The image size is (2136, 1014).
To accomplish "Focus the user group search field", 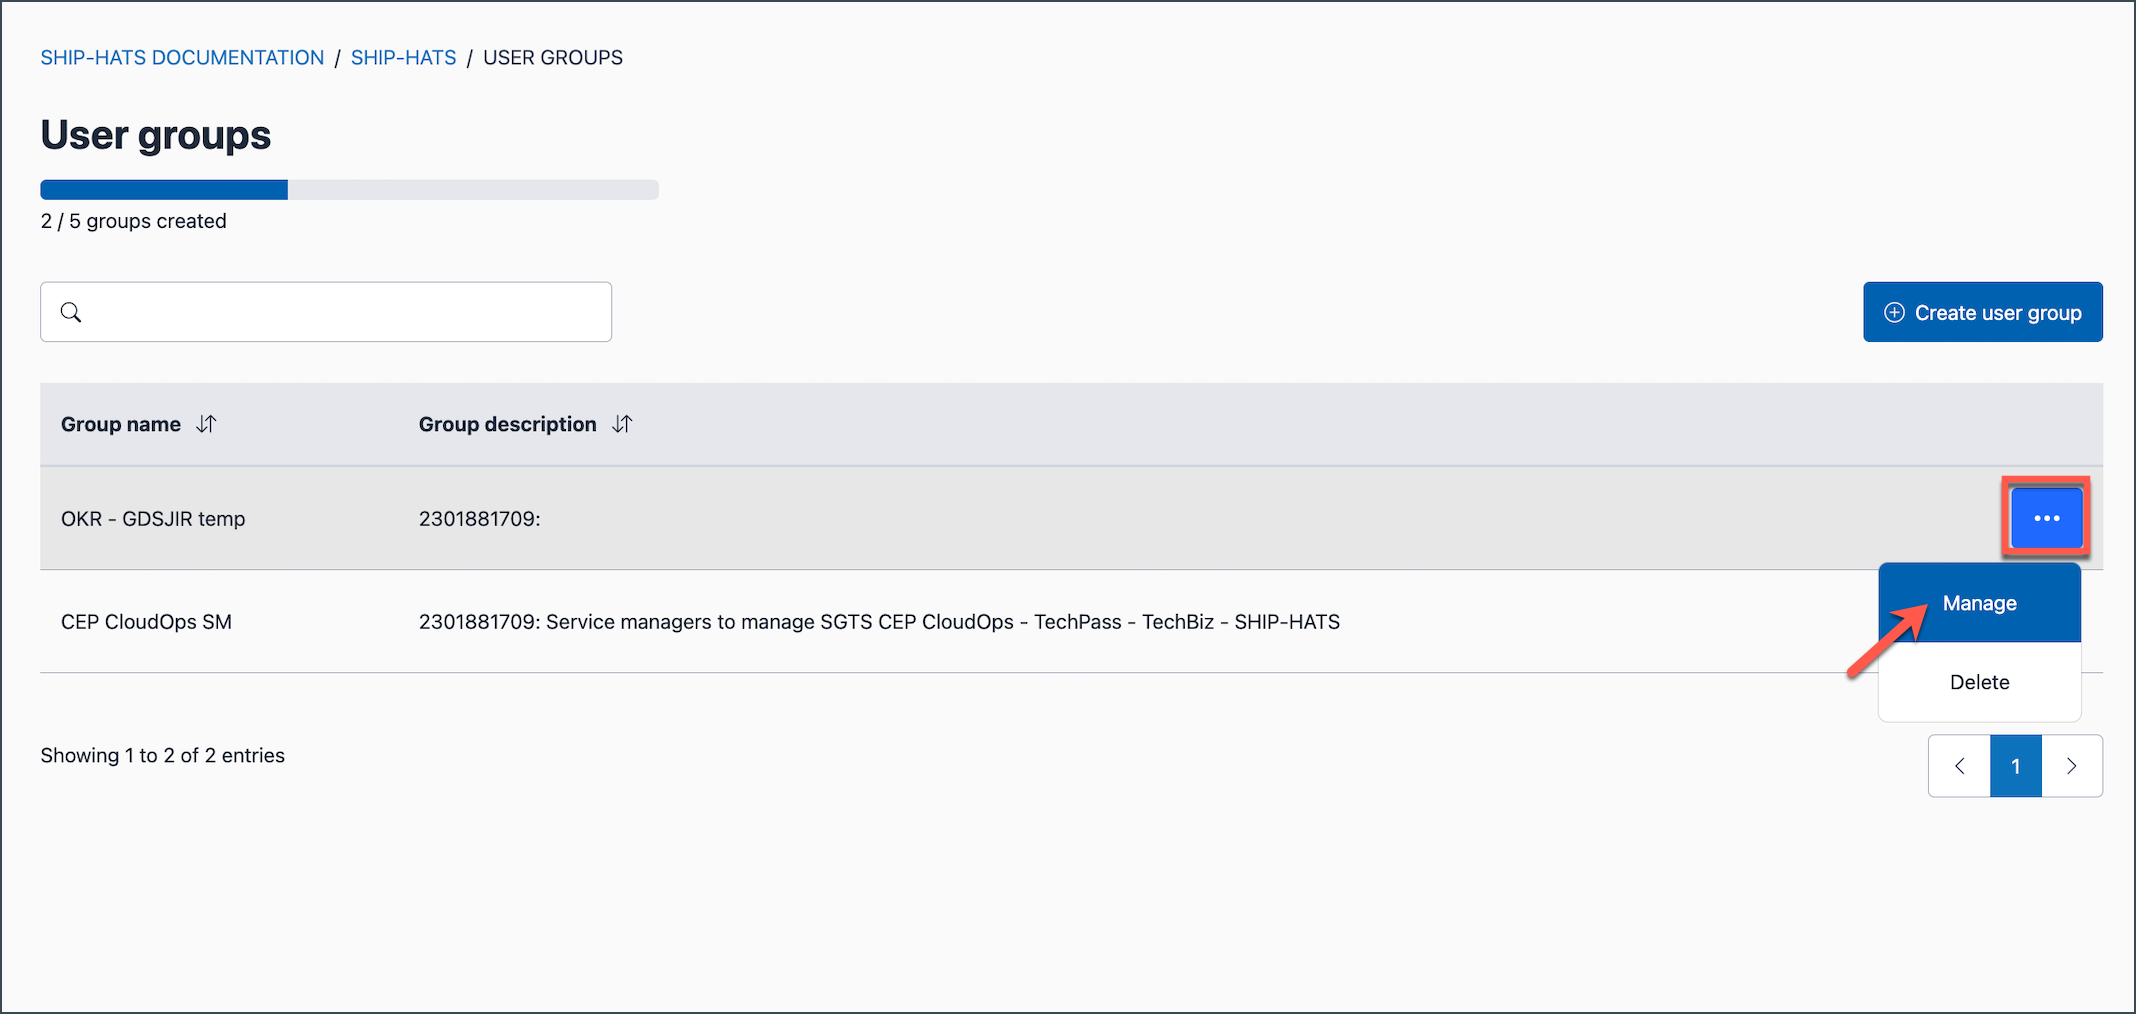I will (x=326, y=312).
